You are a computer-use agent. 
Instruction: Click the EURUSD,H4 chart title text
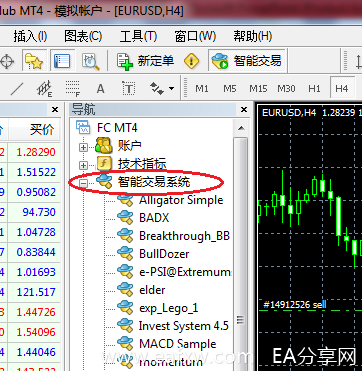[289, 113]
